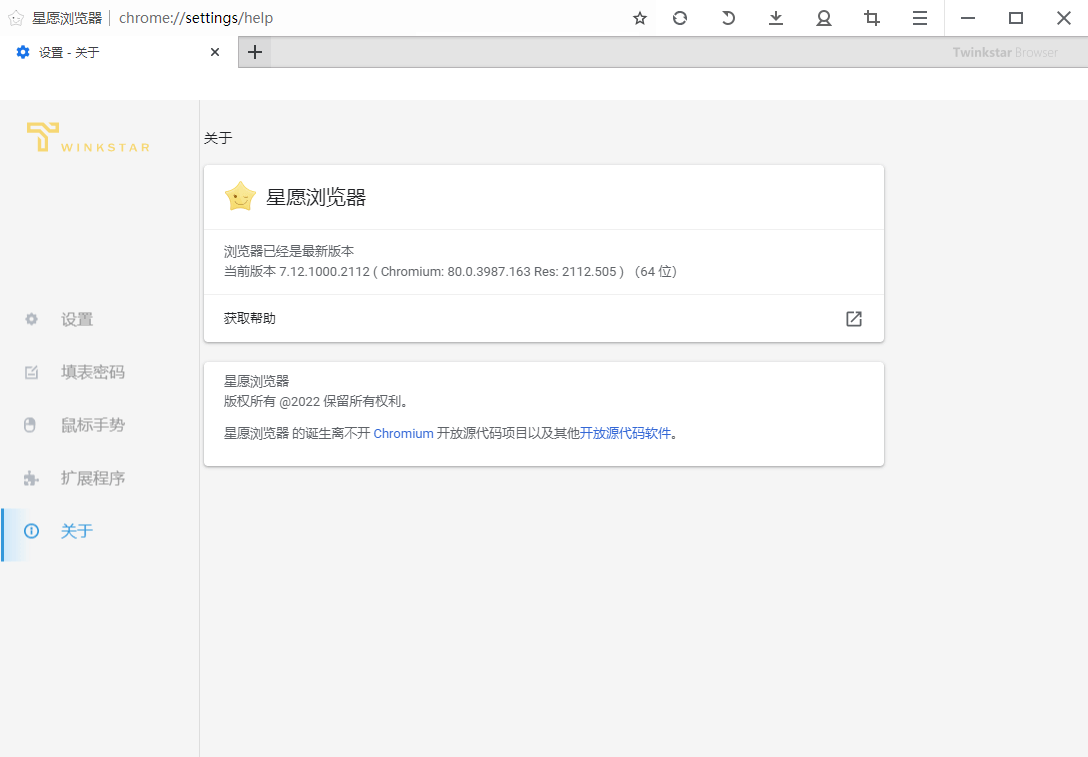Screen dimensions: 1088x757
Task: Open 设置 in the sidebar
Action: (x=77, y=319)
